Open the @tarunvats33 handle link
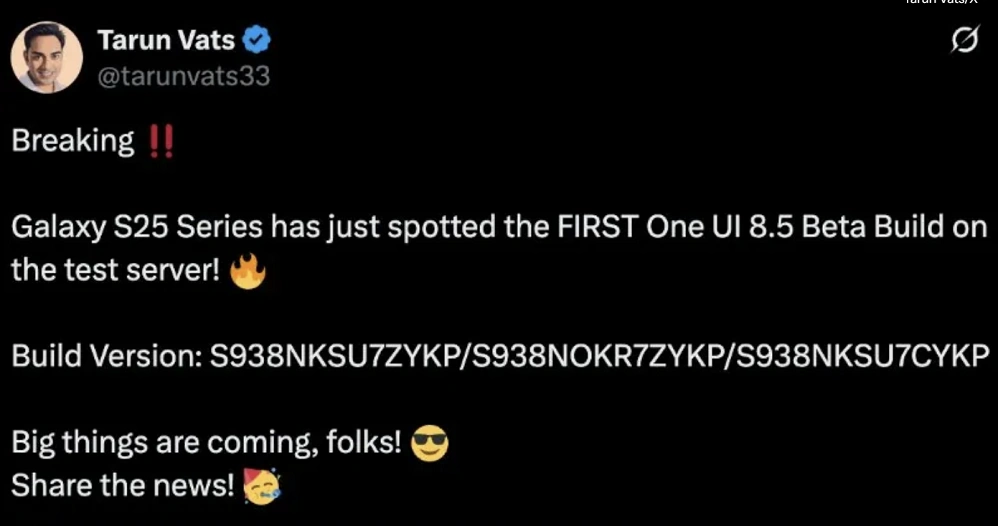The width and height of the screenshot is (998, 526). [184, 76]
